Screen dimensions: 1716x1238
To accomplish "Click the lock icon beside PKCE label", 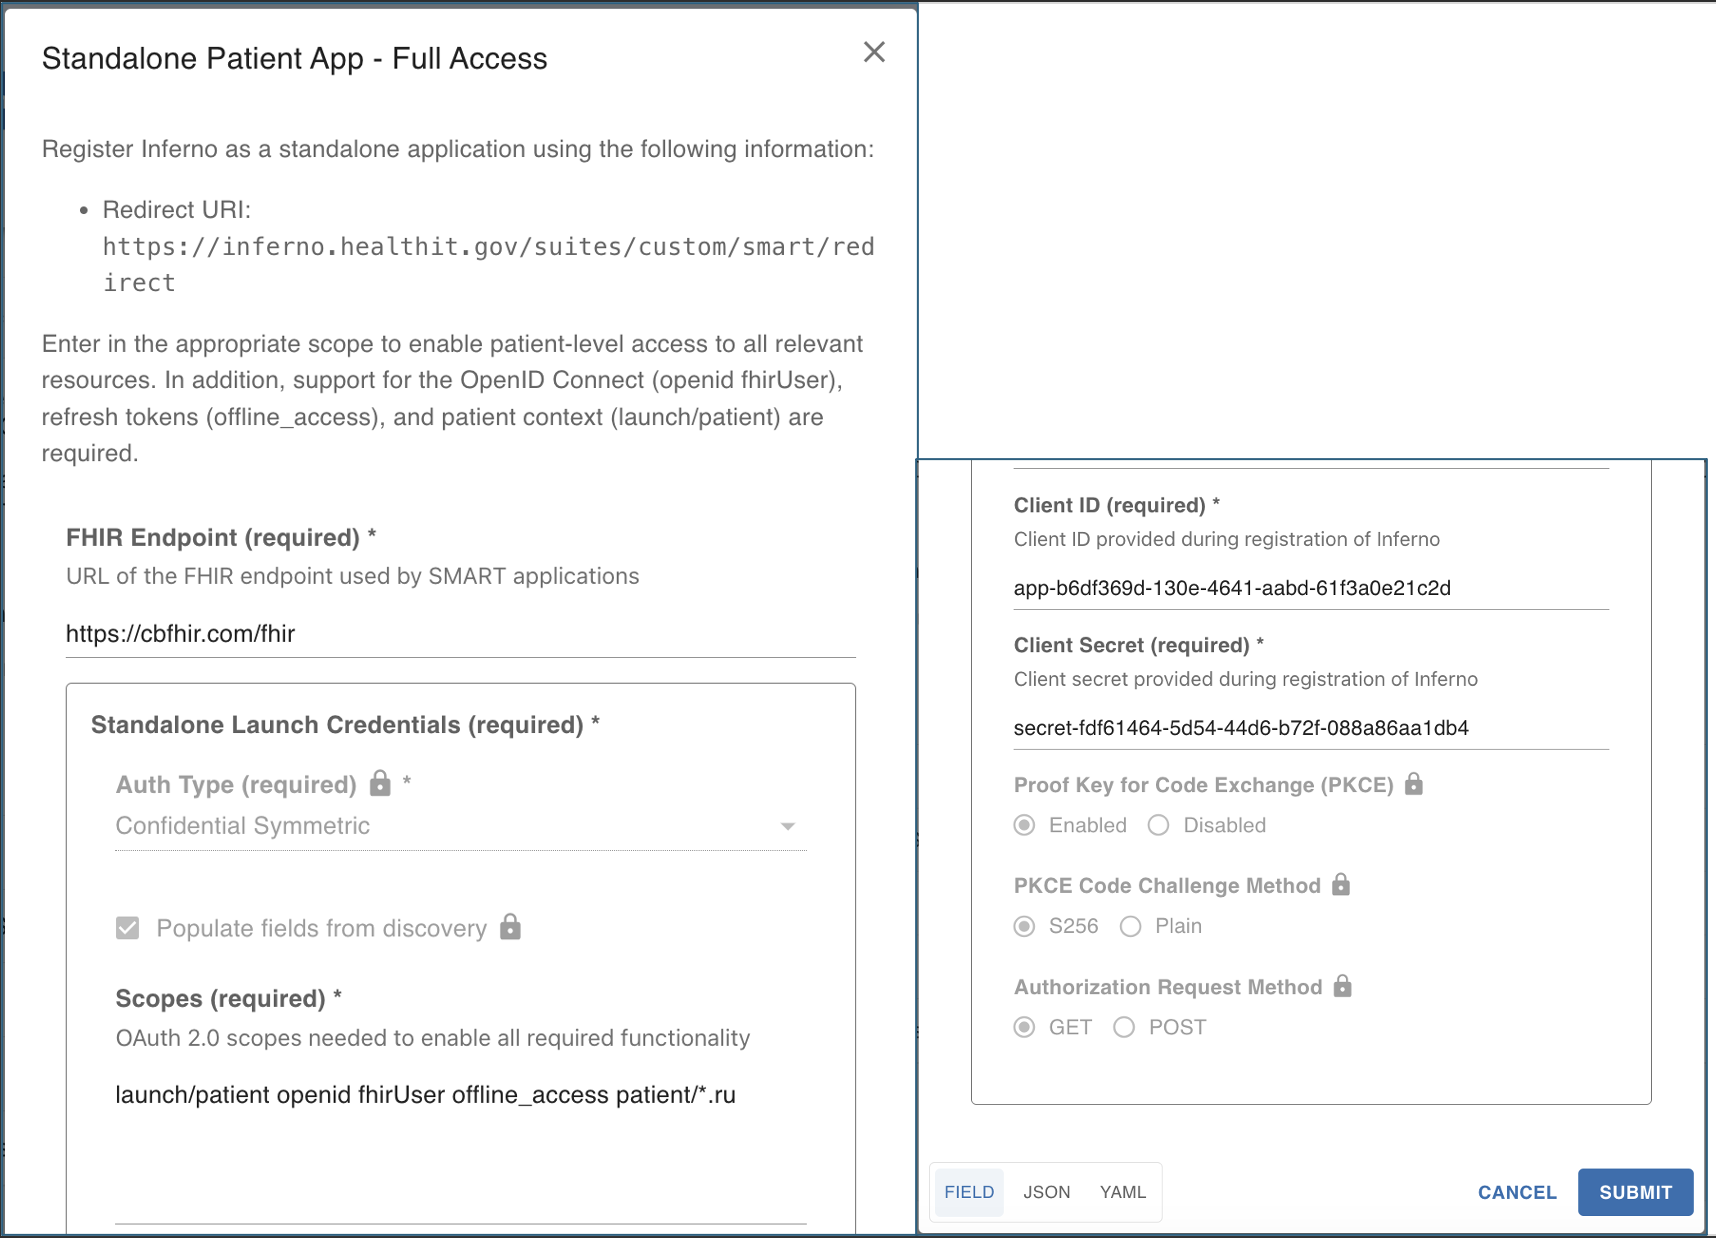I will coord(1413,784).
